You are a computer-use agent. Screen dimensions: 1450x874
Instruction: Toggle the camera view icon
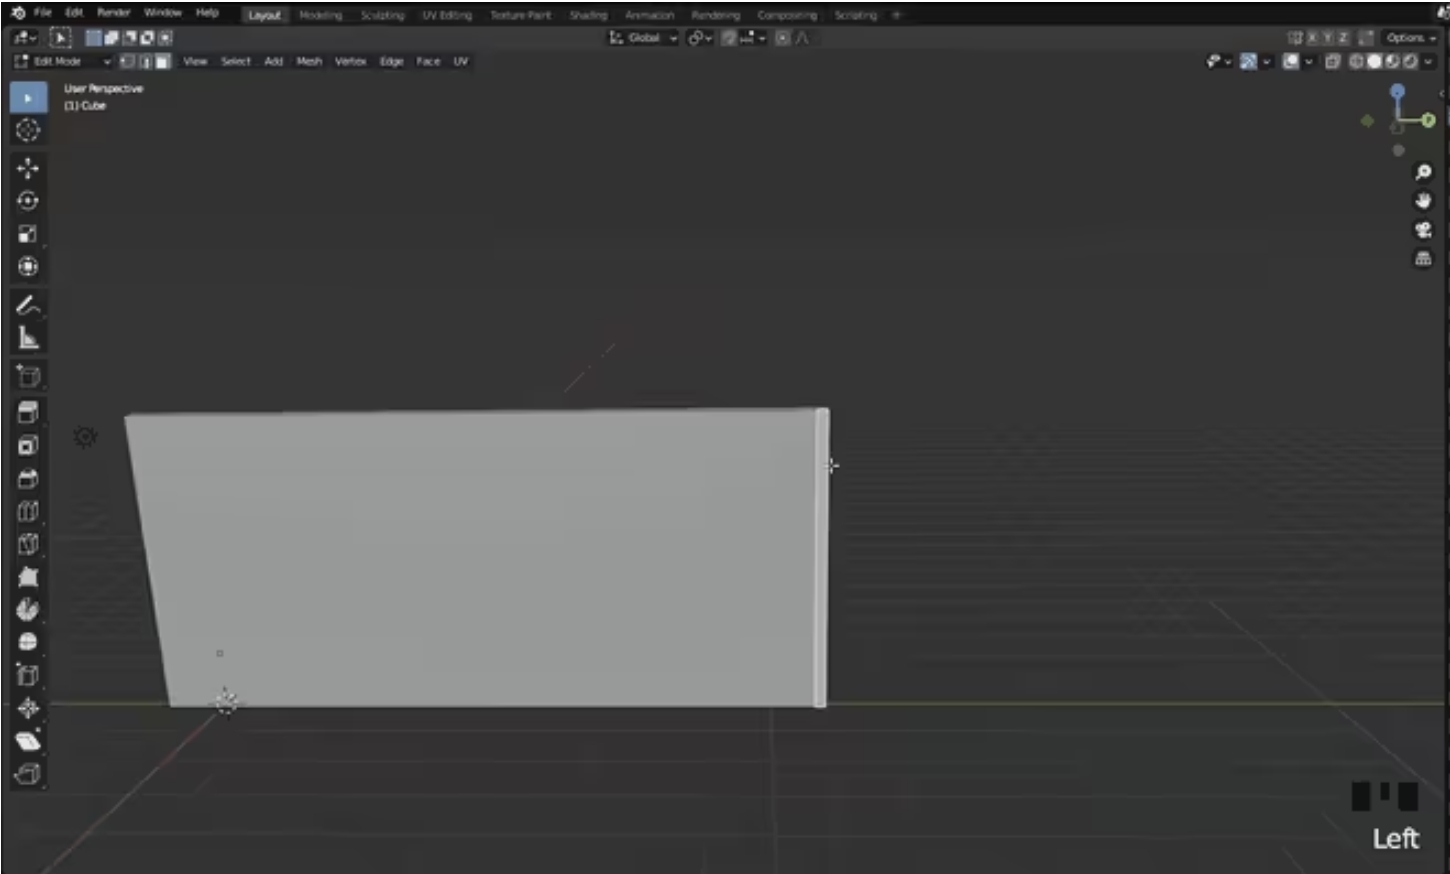coord(1423,230)
